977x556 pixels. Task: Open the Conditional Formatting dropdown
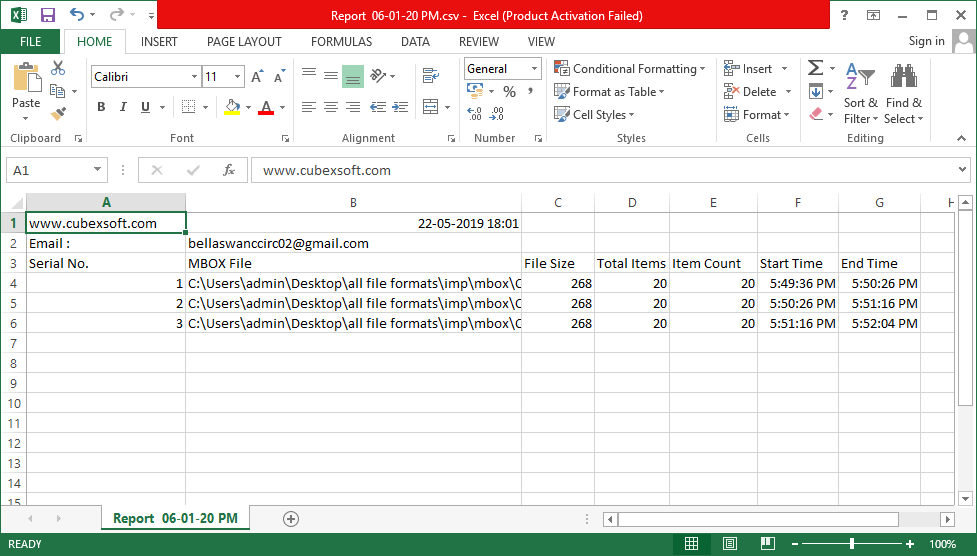pos(630,69)
